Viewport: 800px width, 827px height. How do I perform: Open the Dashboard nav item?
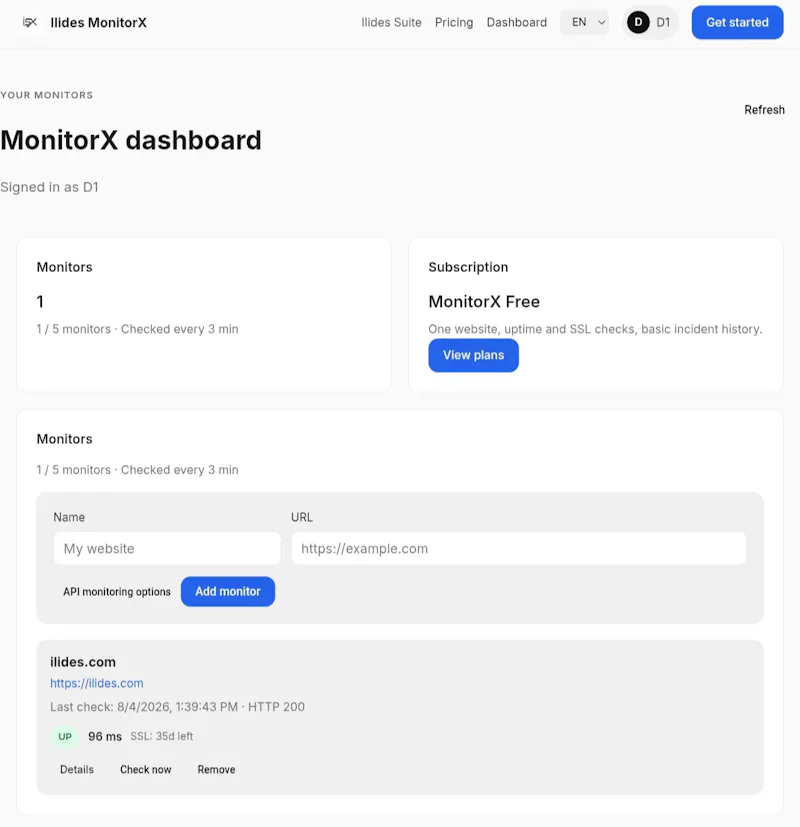517,22
